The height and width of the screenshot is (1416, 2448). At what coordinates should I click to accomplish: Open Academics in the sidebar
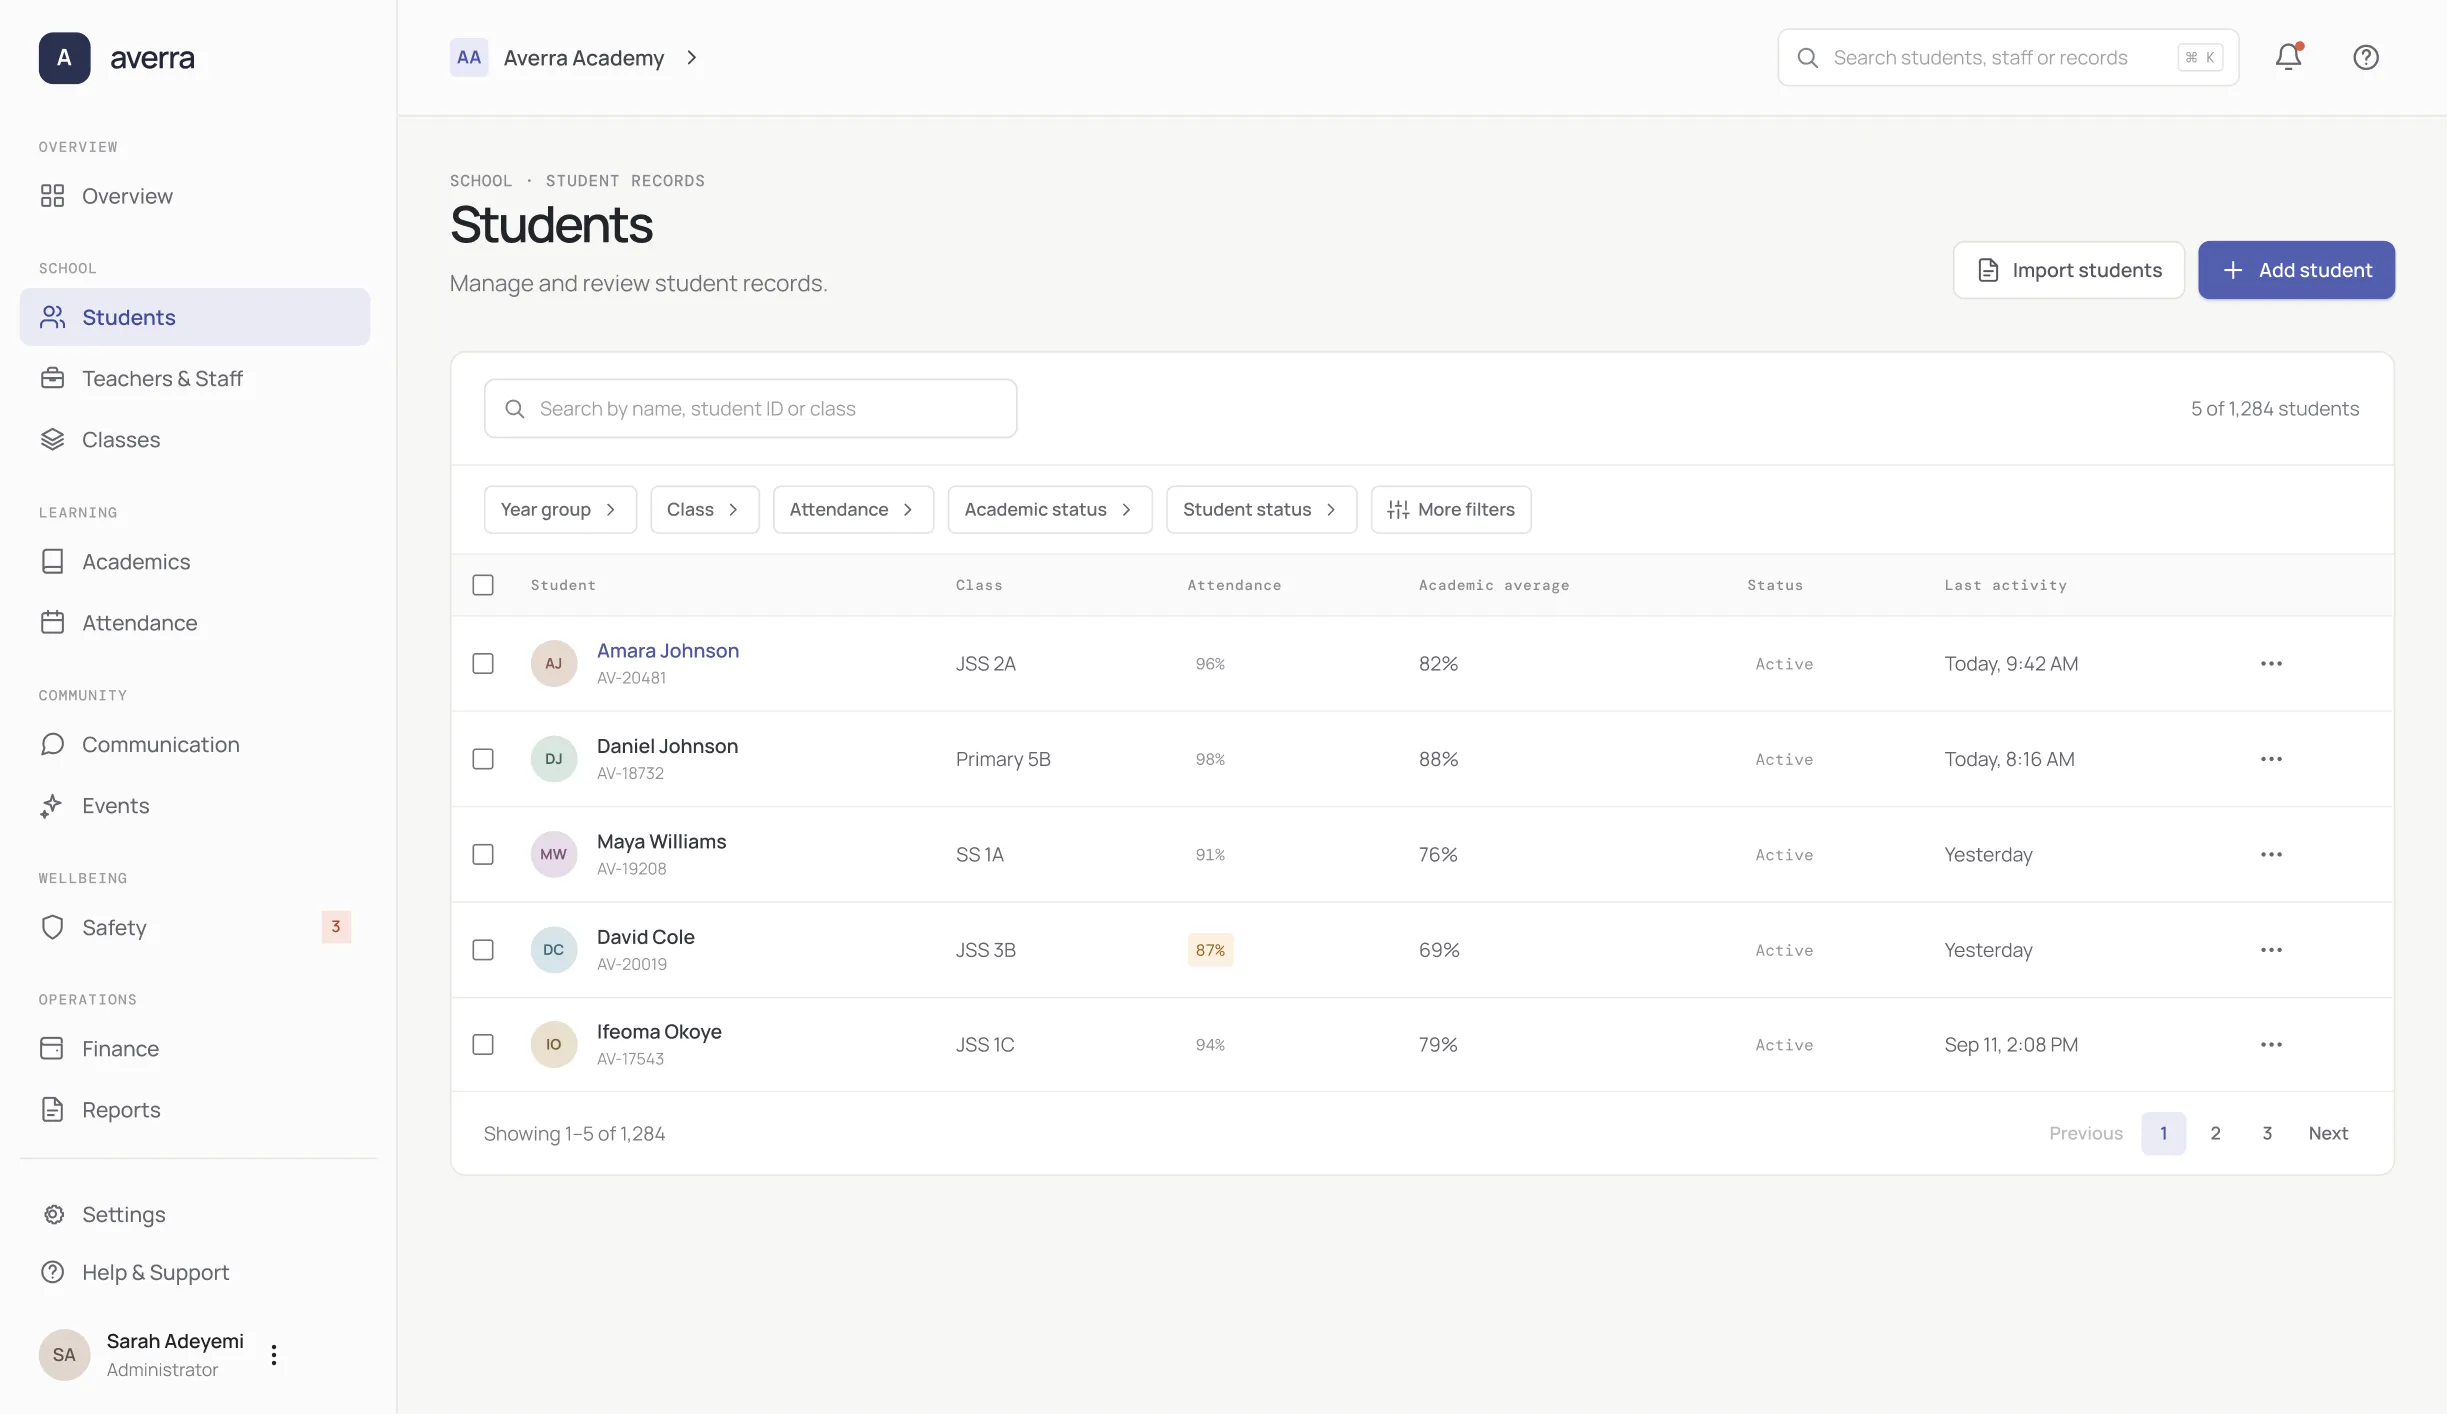click(195, 561)
